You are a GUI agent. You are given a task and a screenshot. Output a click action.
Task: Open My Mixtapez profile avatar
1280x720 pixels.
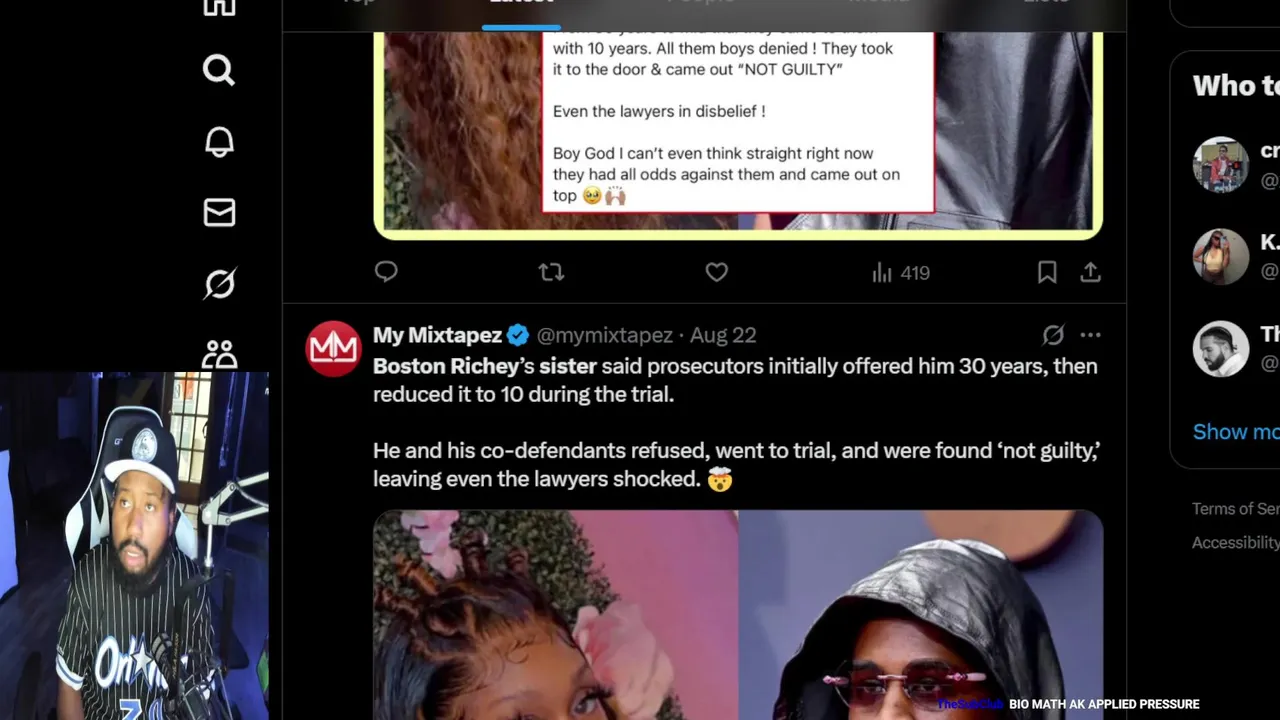pos(333,349)
